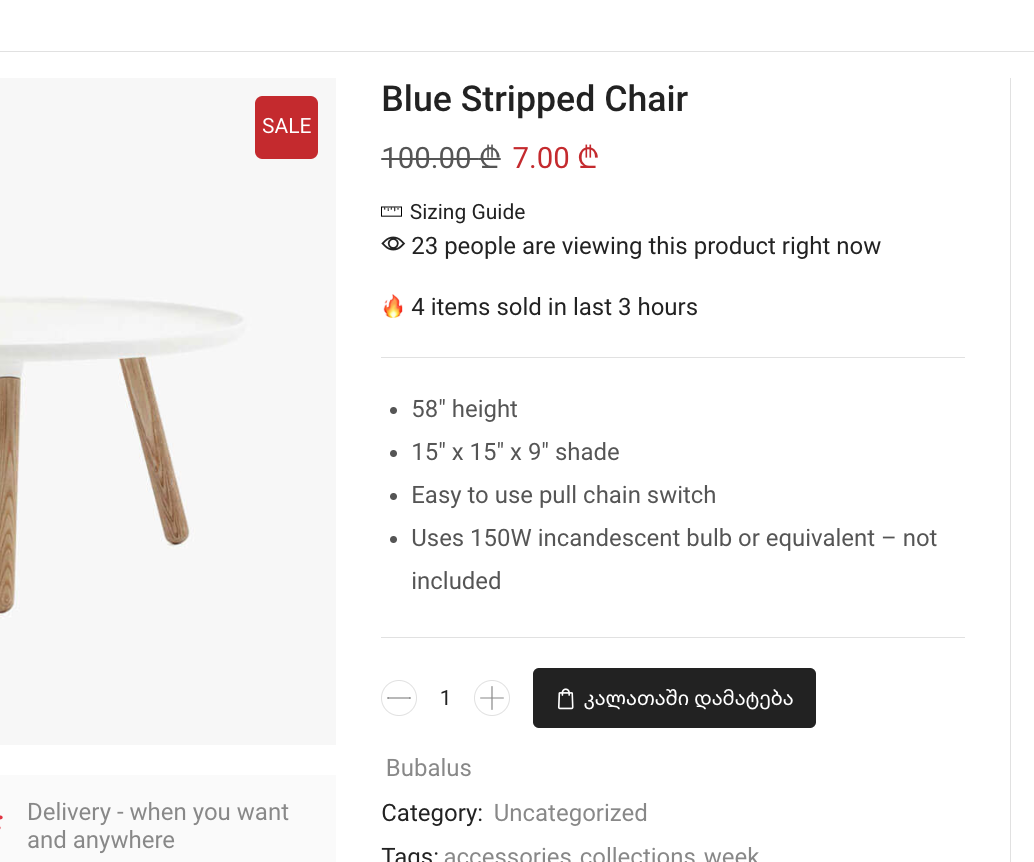Open the Bubalus brand link

click(x=429, y=768)
